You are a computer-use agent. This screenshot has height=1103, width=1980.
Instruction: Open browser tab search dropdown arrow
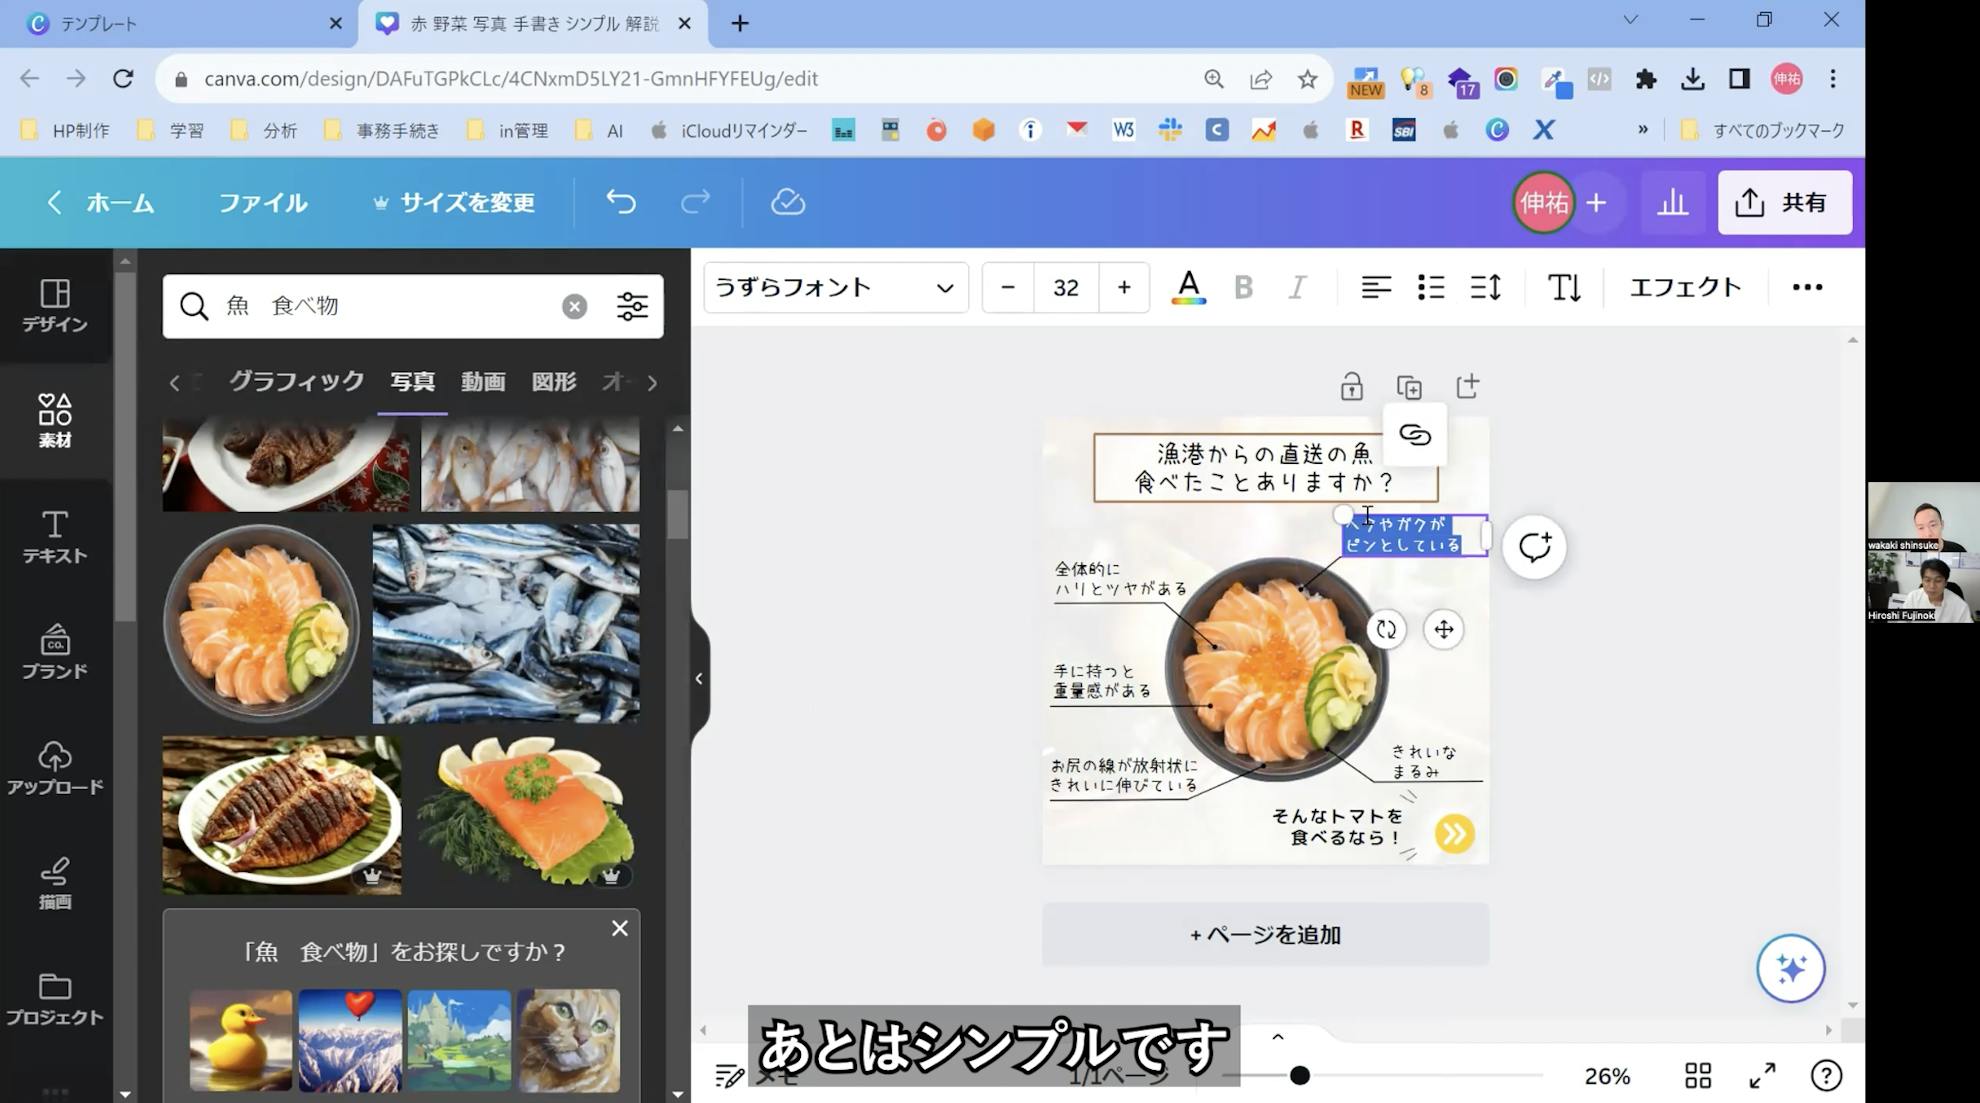(1630, 20)
